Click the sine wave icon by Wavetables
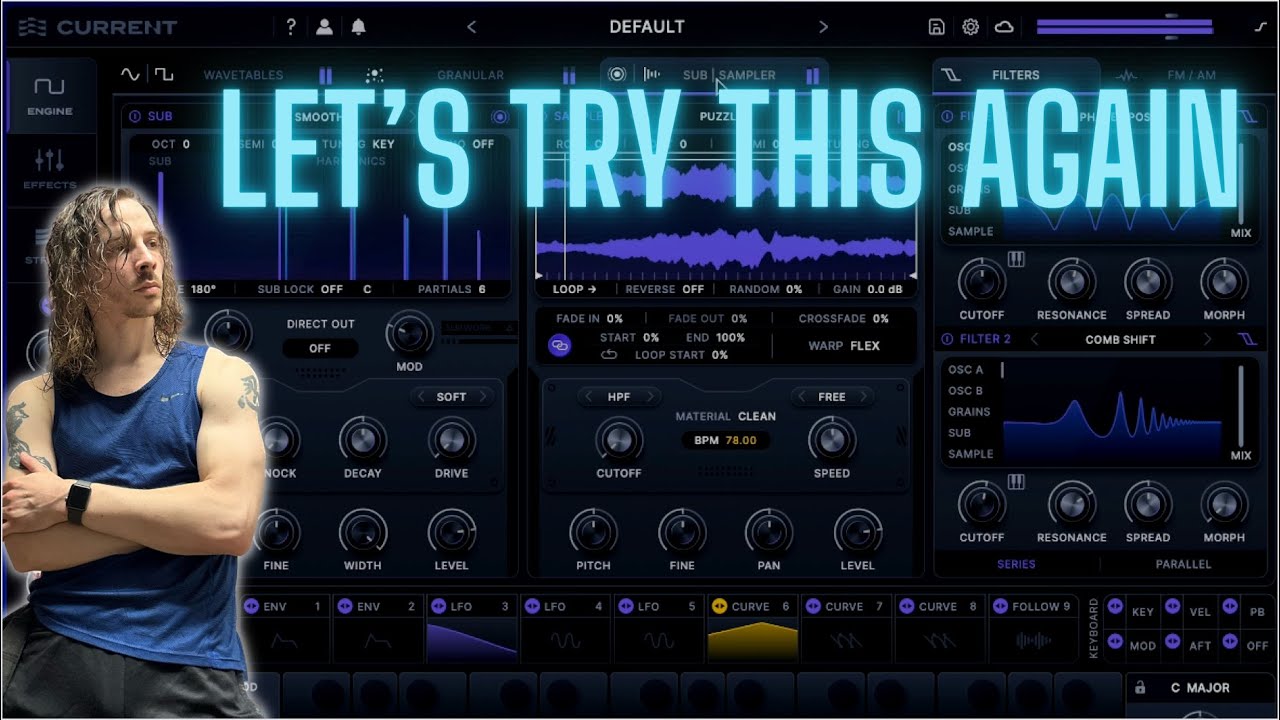The height and width of the screenshot is (720, 1280). click(130, 74)
